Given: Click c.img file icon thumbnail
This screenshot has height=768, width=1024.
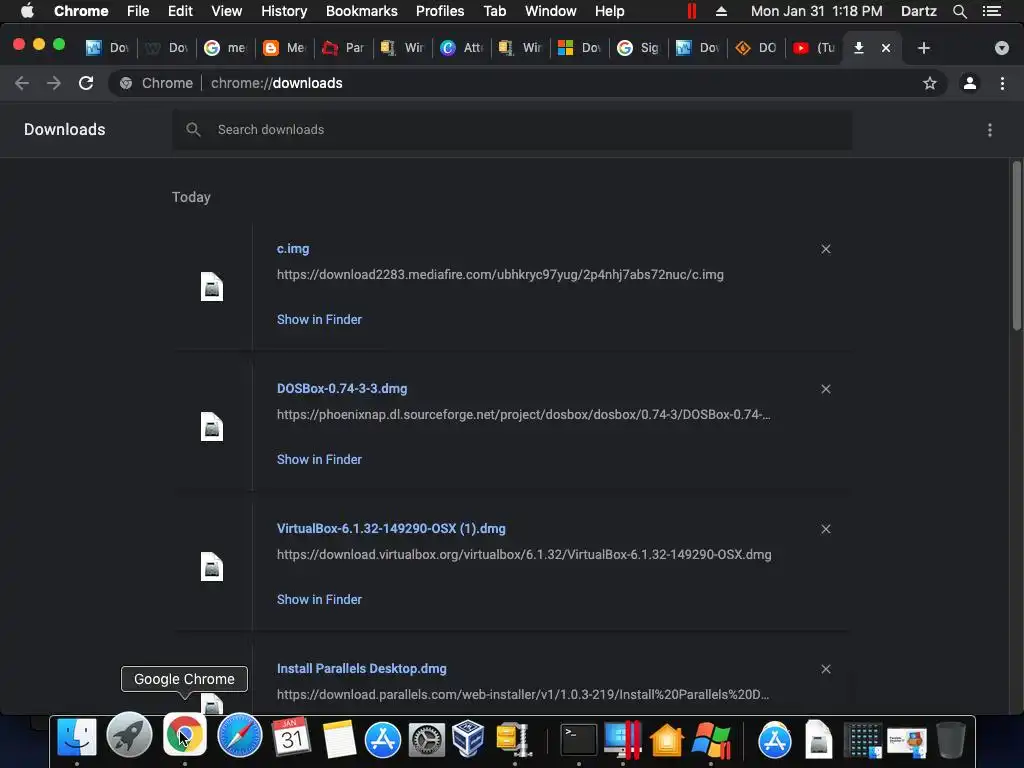Looking at the screenshot, I should tap(212, 287).
